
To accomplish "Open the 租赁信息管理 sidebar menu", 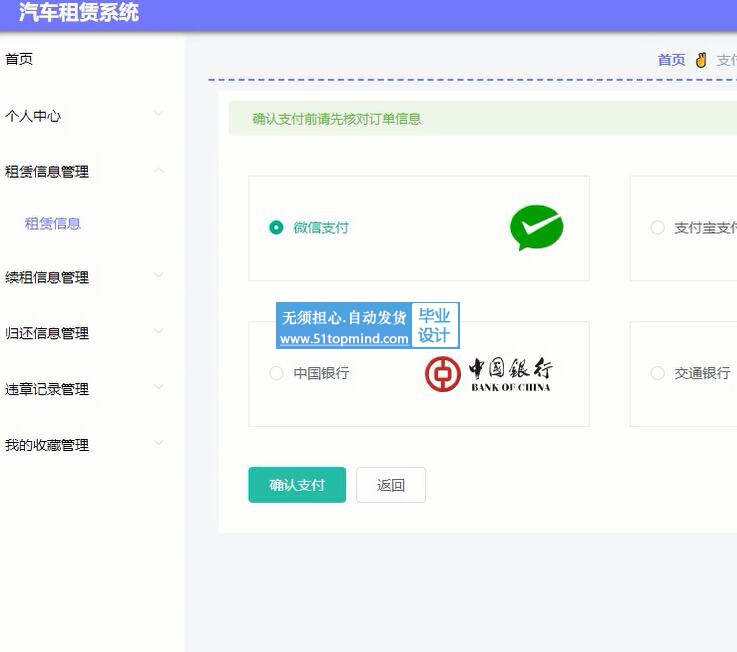I will (x=47, y=172).
